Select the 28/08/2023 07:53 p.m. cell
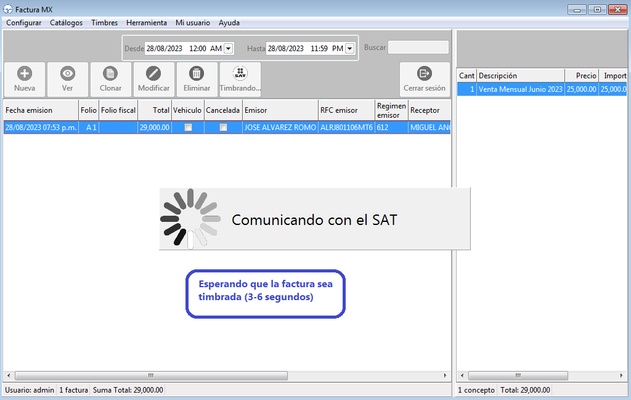 pyautogui.click(x=41, y=128)
